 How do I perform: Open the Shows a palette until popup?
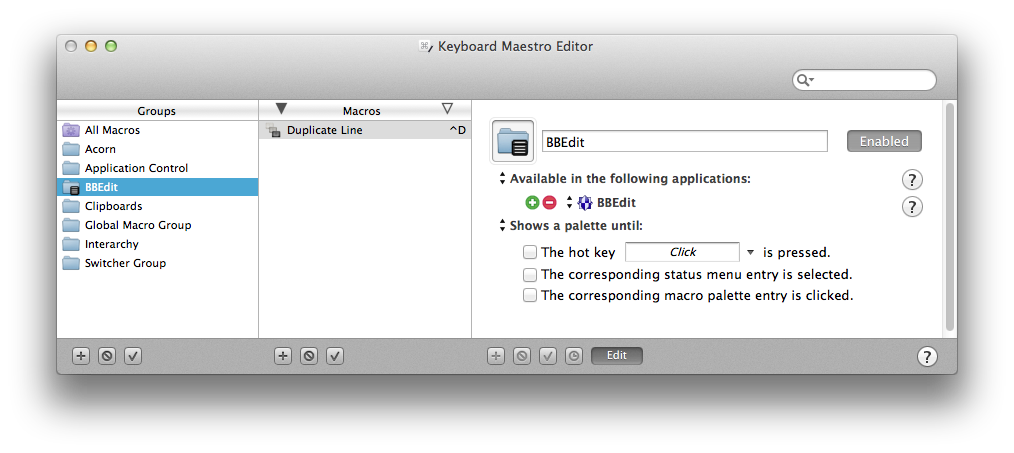(x=502, y=226)
